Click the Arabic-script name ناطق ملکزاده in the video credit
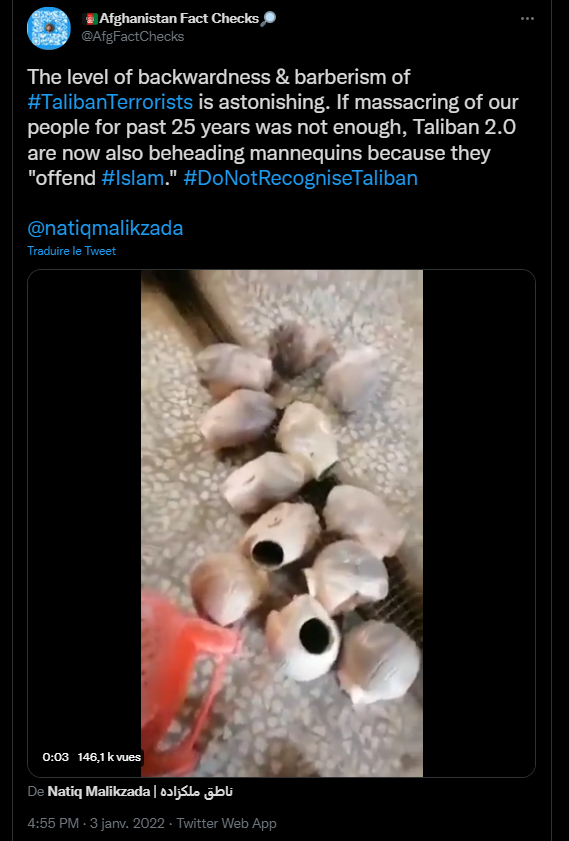The width and height of the screenshot is (569, 841). (196, 792)
